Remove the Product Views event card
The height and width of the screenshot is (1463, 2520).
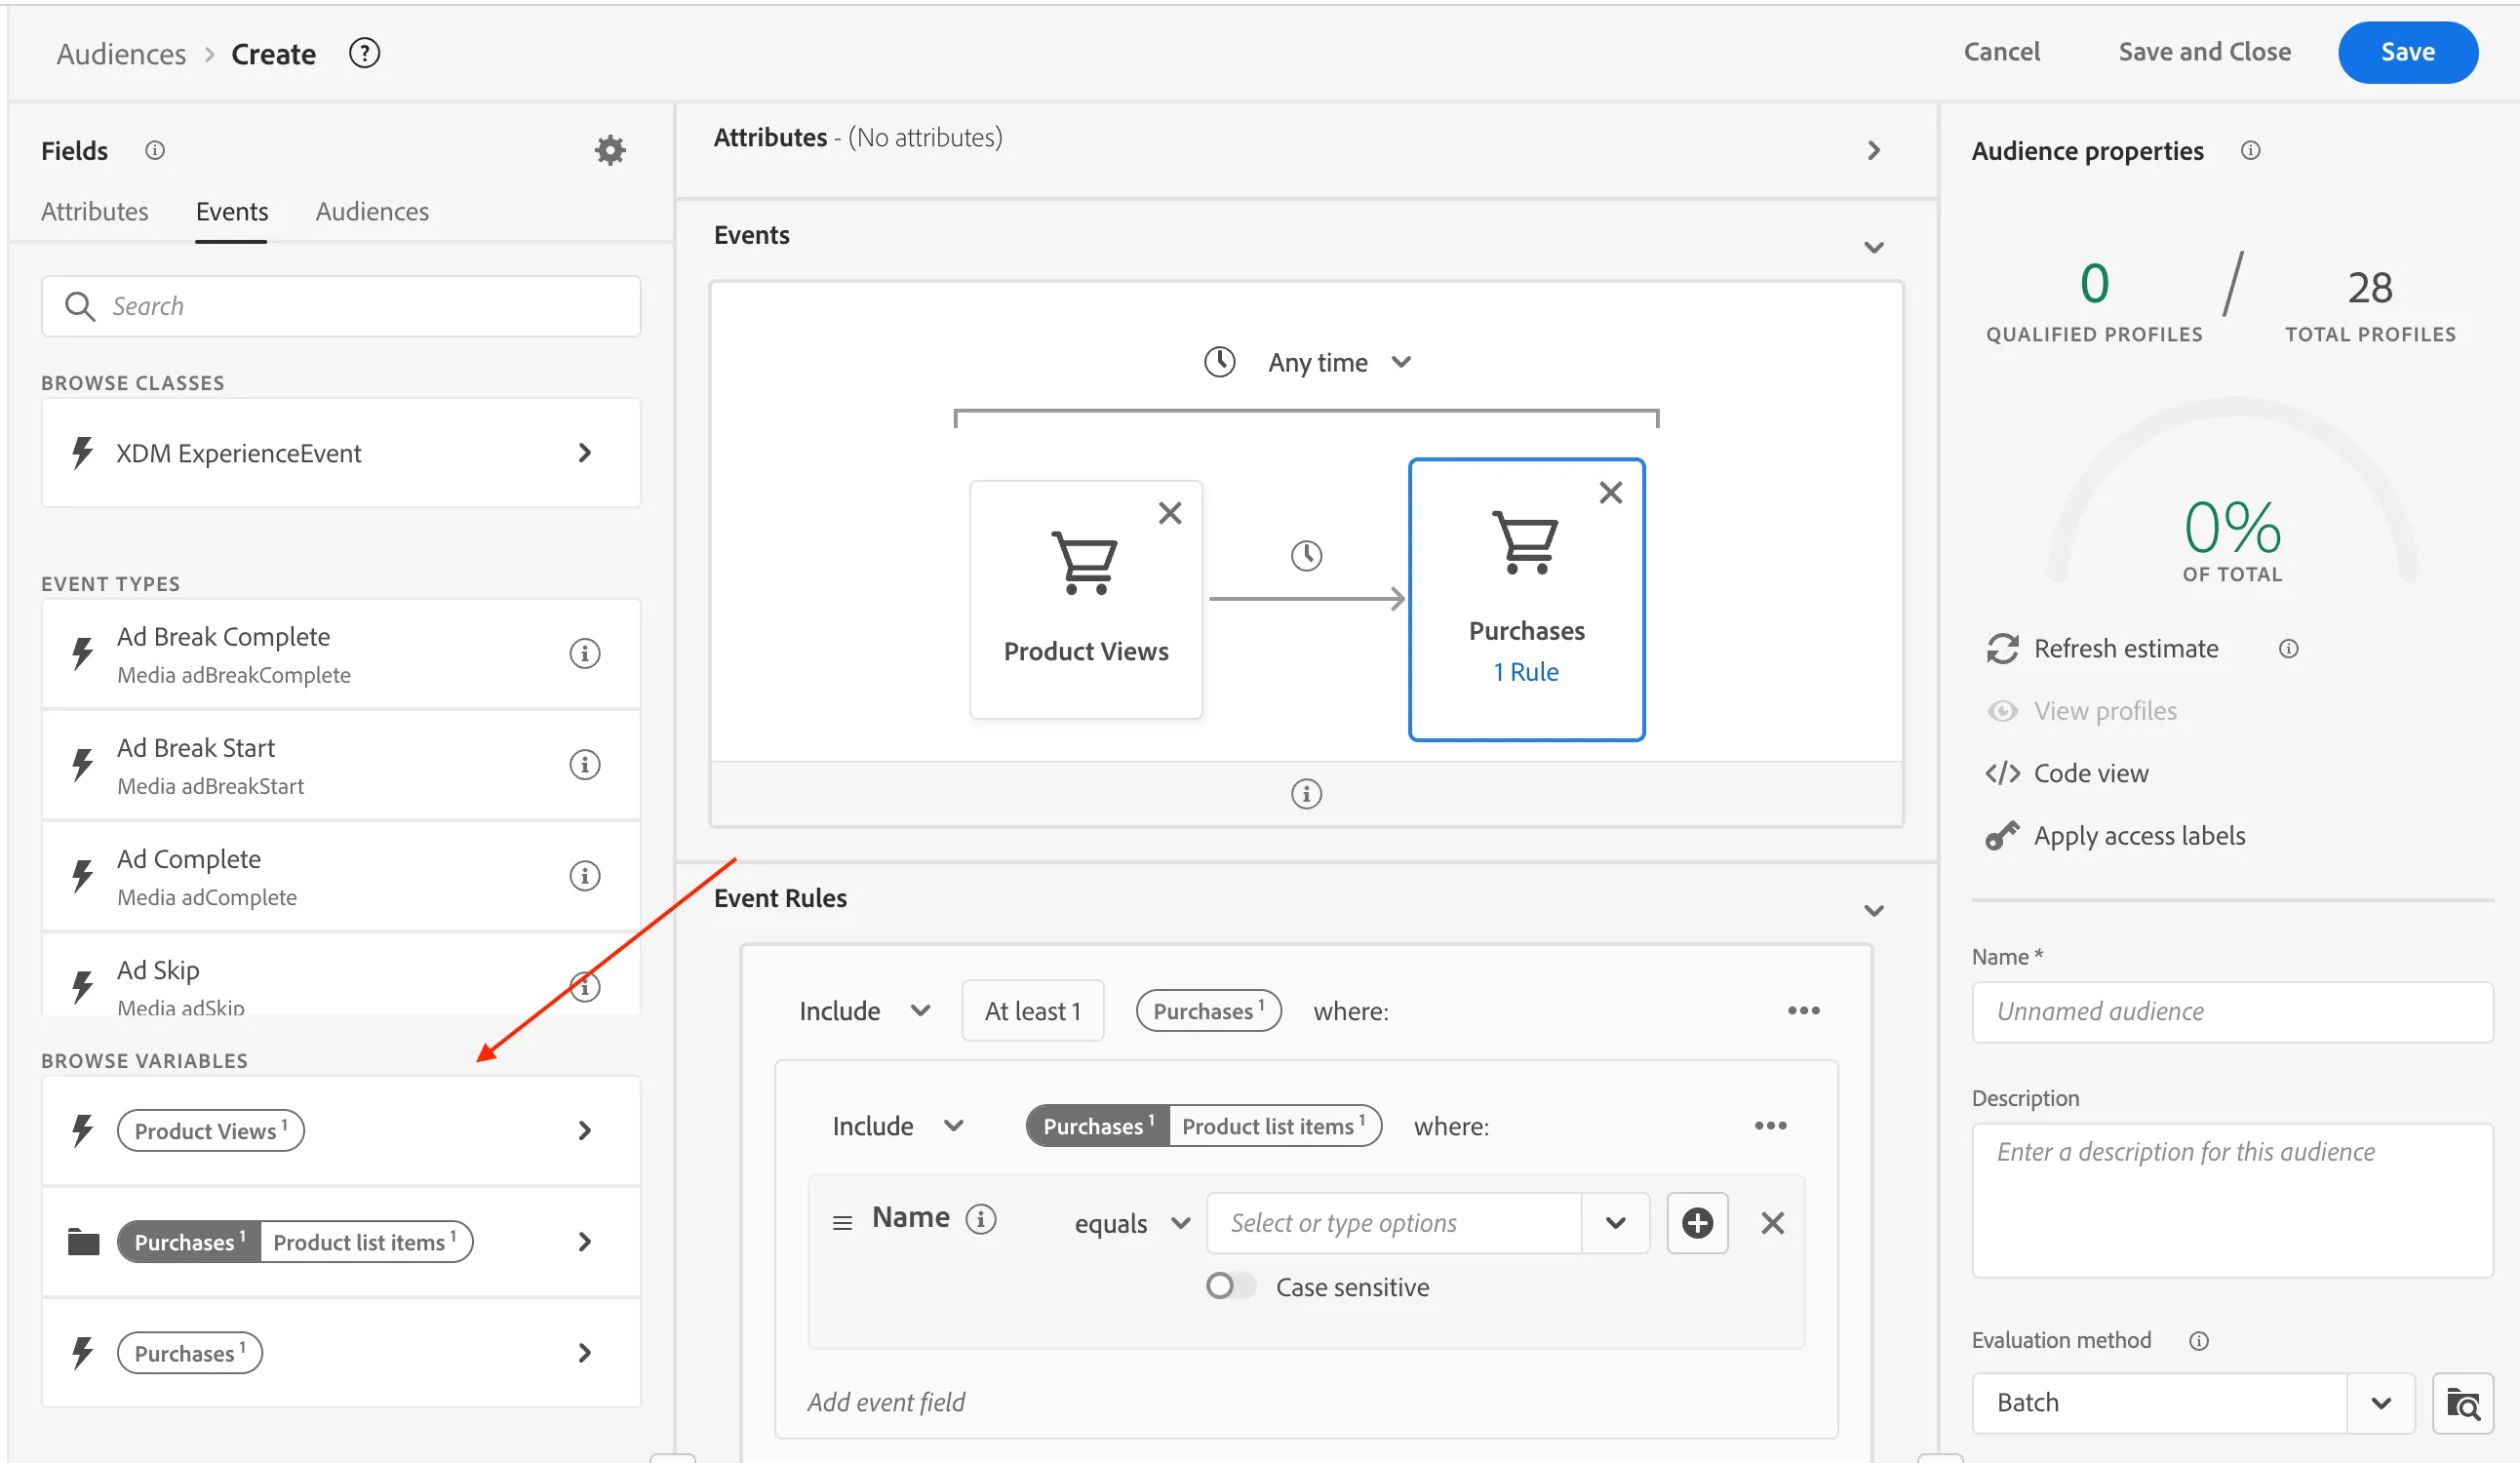[x=1169, y=513]
